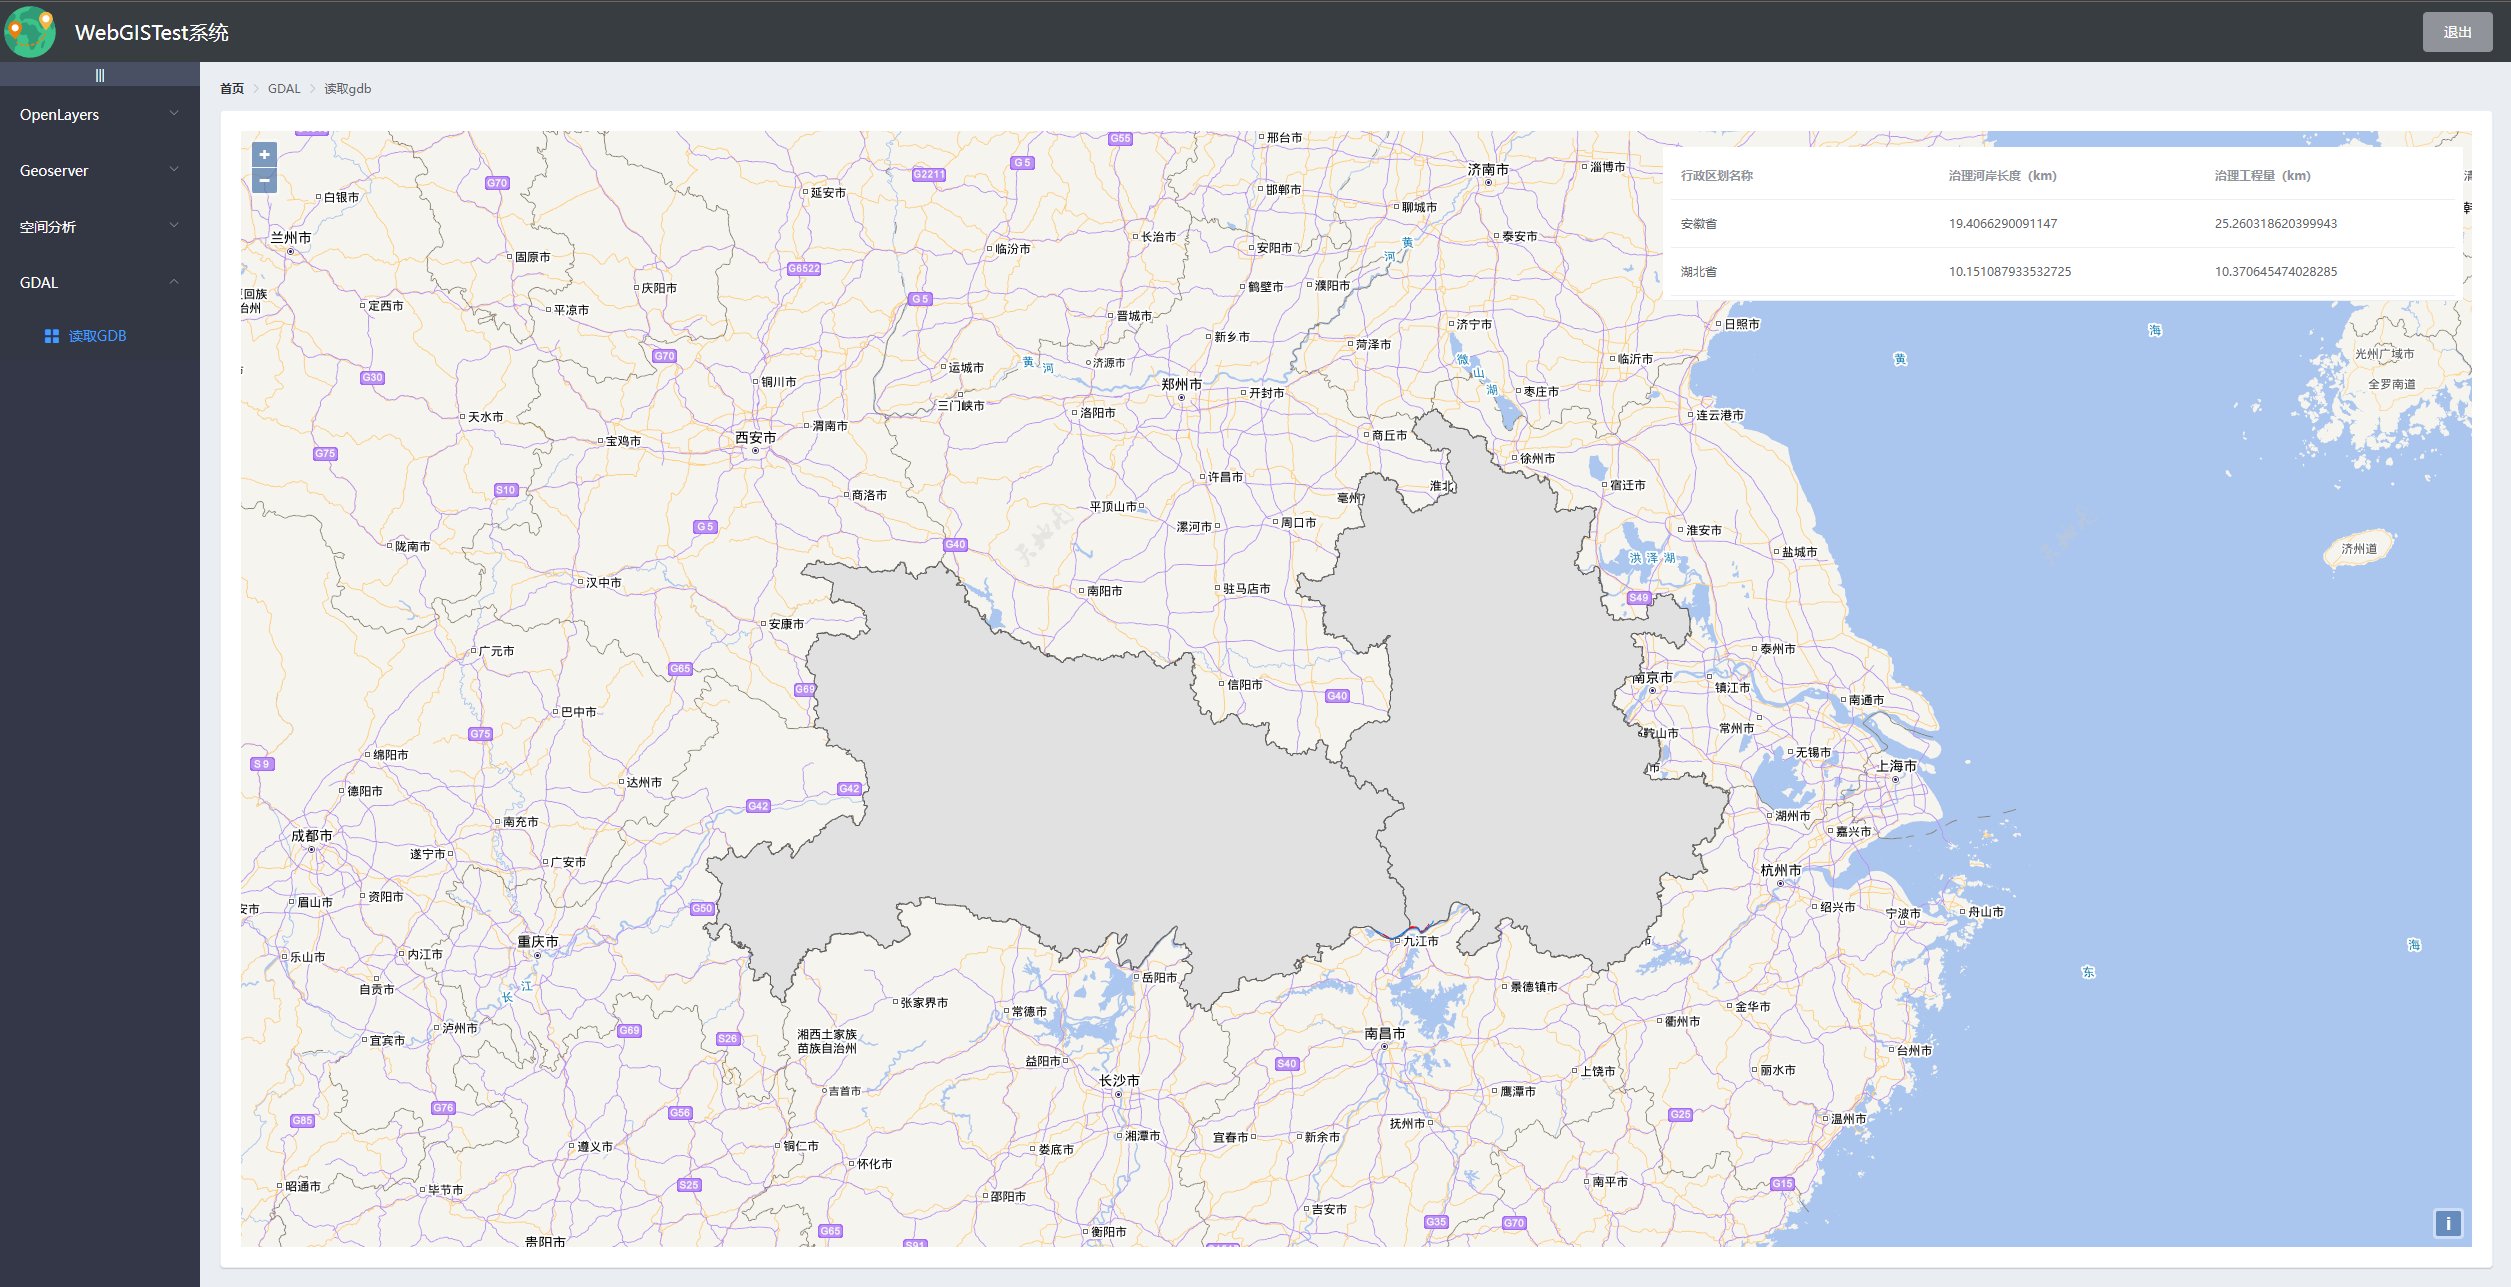Image resolution: width=2511 pixels, height=1287 pixels.
Task: Zoom out the map with minus button
Action: 264,180
